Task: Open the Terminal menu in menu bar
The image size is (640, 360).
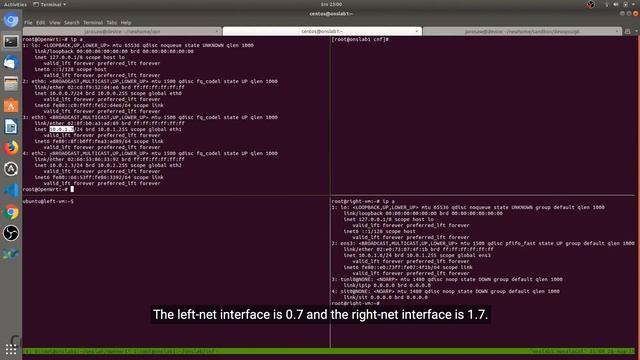Action: [x=93, y=22]
